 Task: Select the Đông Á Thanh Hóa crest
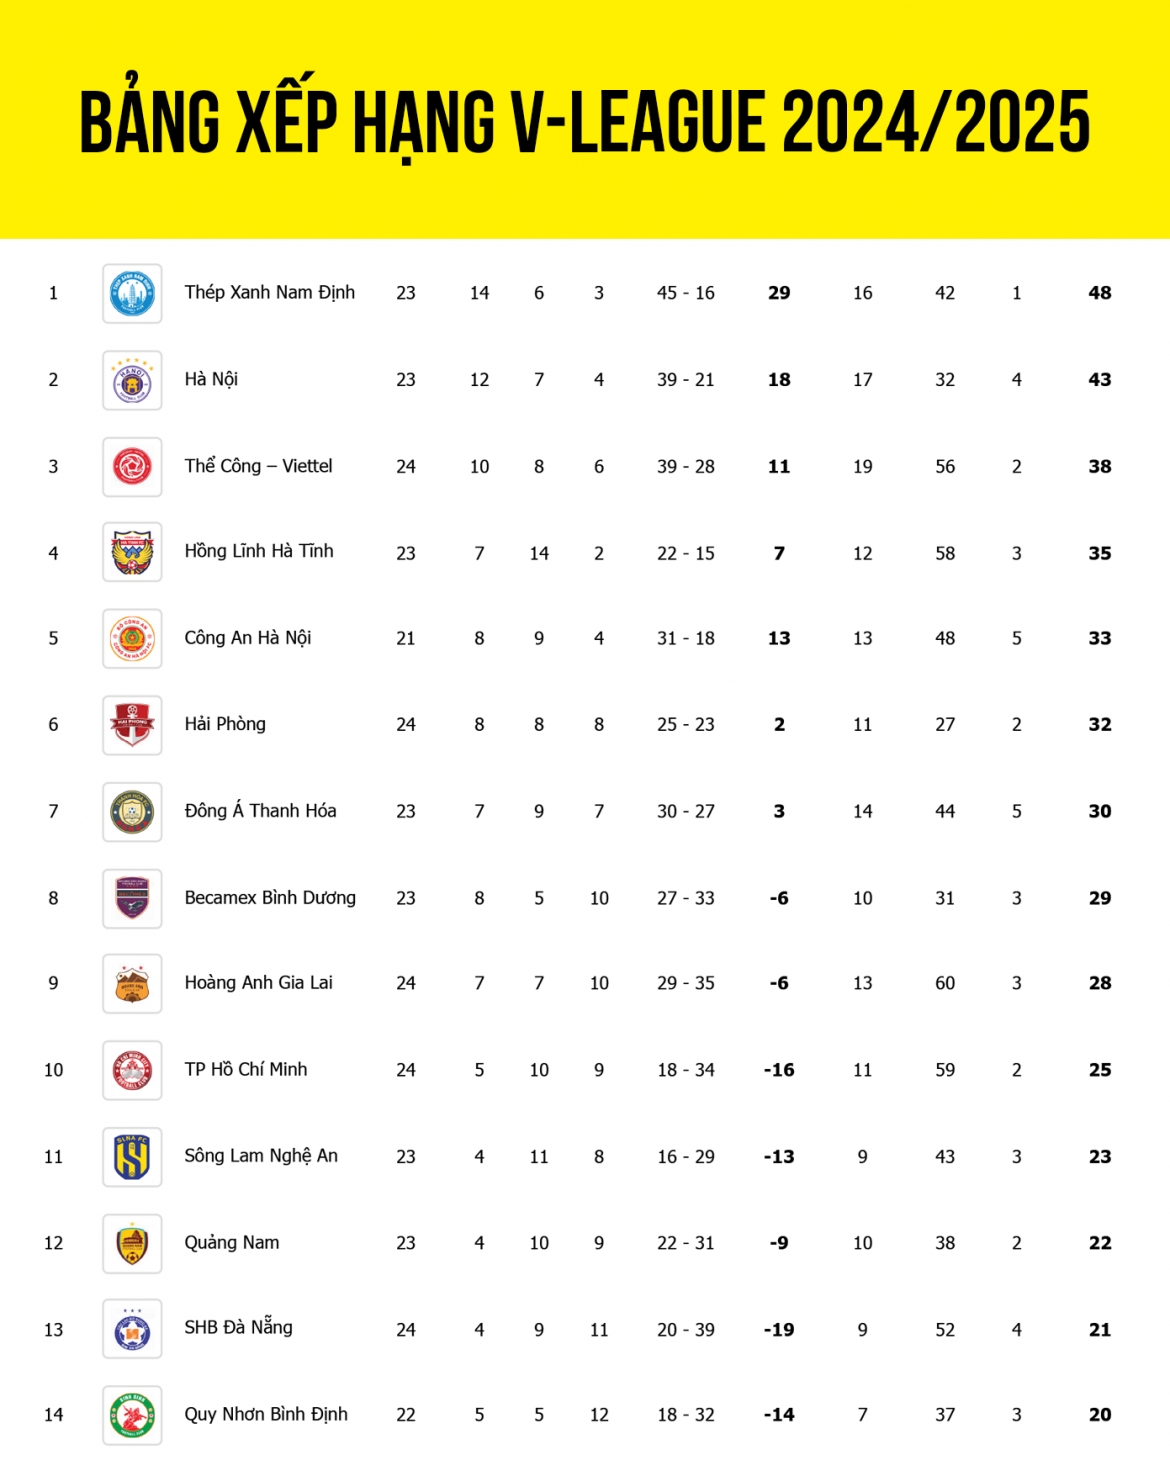(132, 811)
